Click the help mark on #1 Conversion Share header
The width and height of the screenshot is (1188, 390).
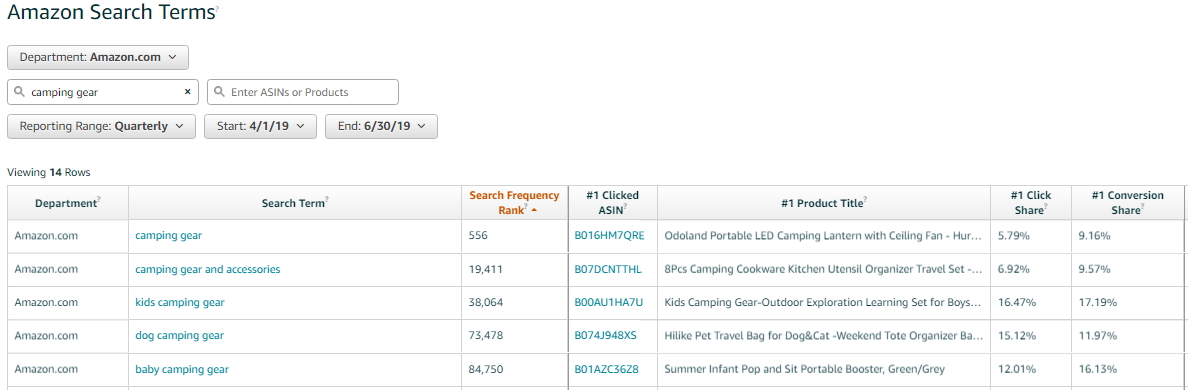1143,207
